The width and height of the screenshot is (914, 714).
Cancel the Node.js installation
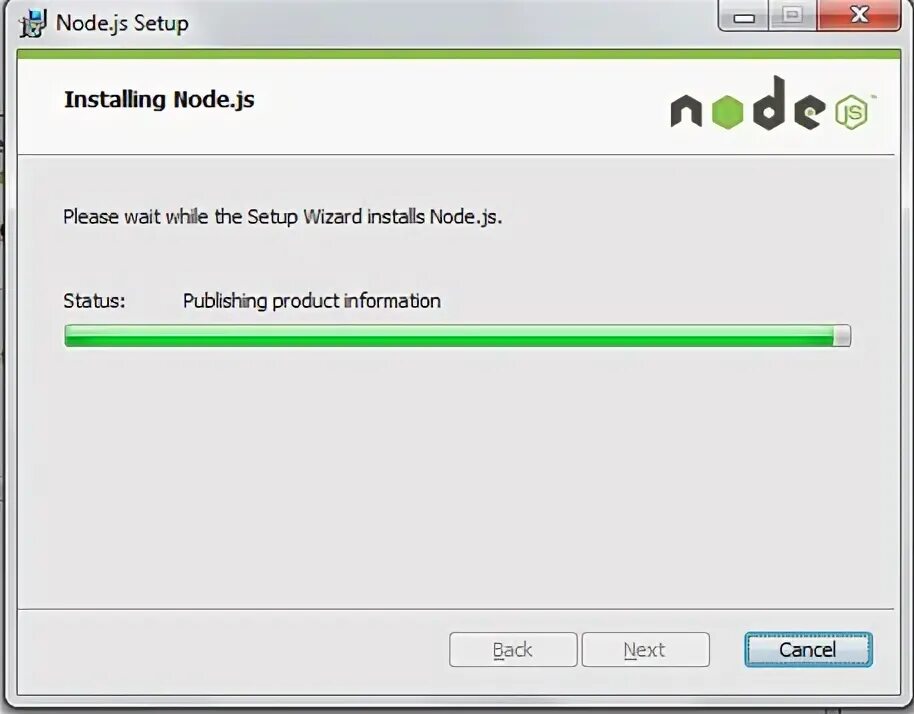(x=808, y=649)
